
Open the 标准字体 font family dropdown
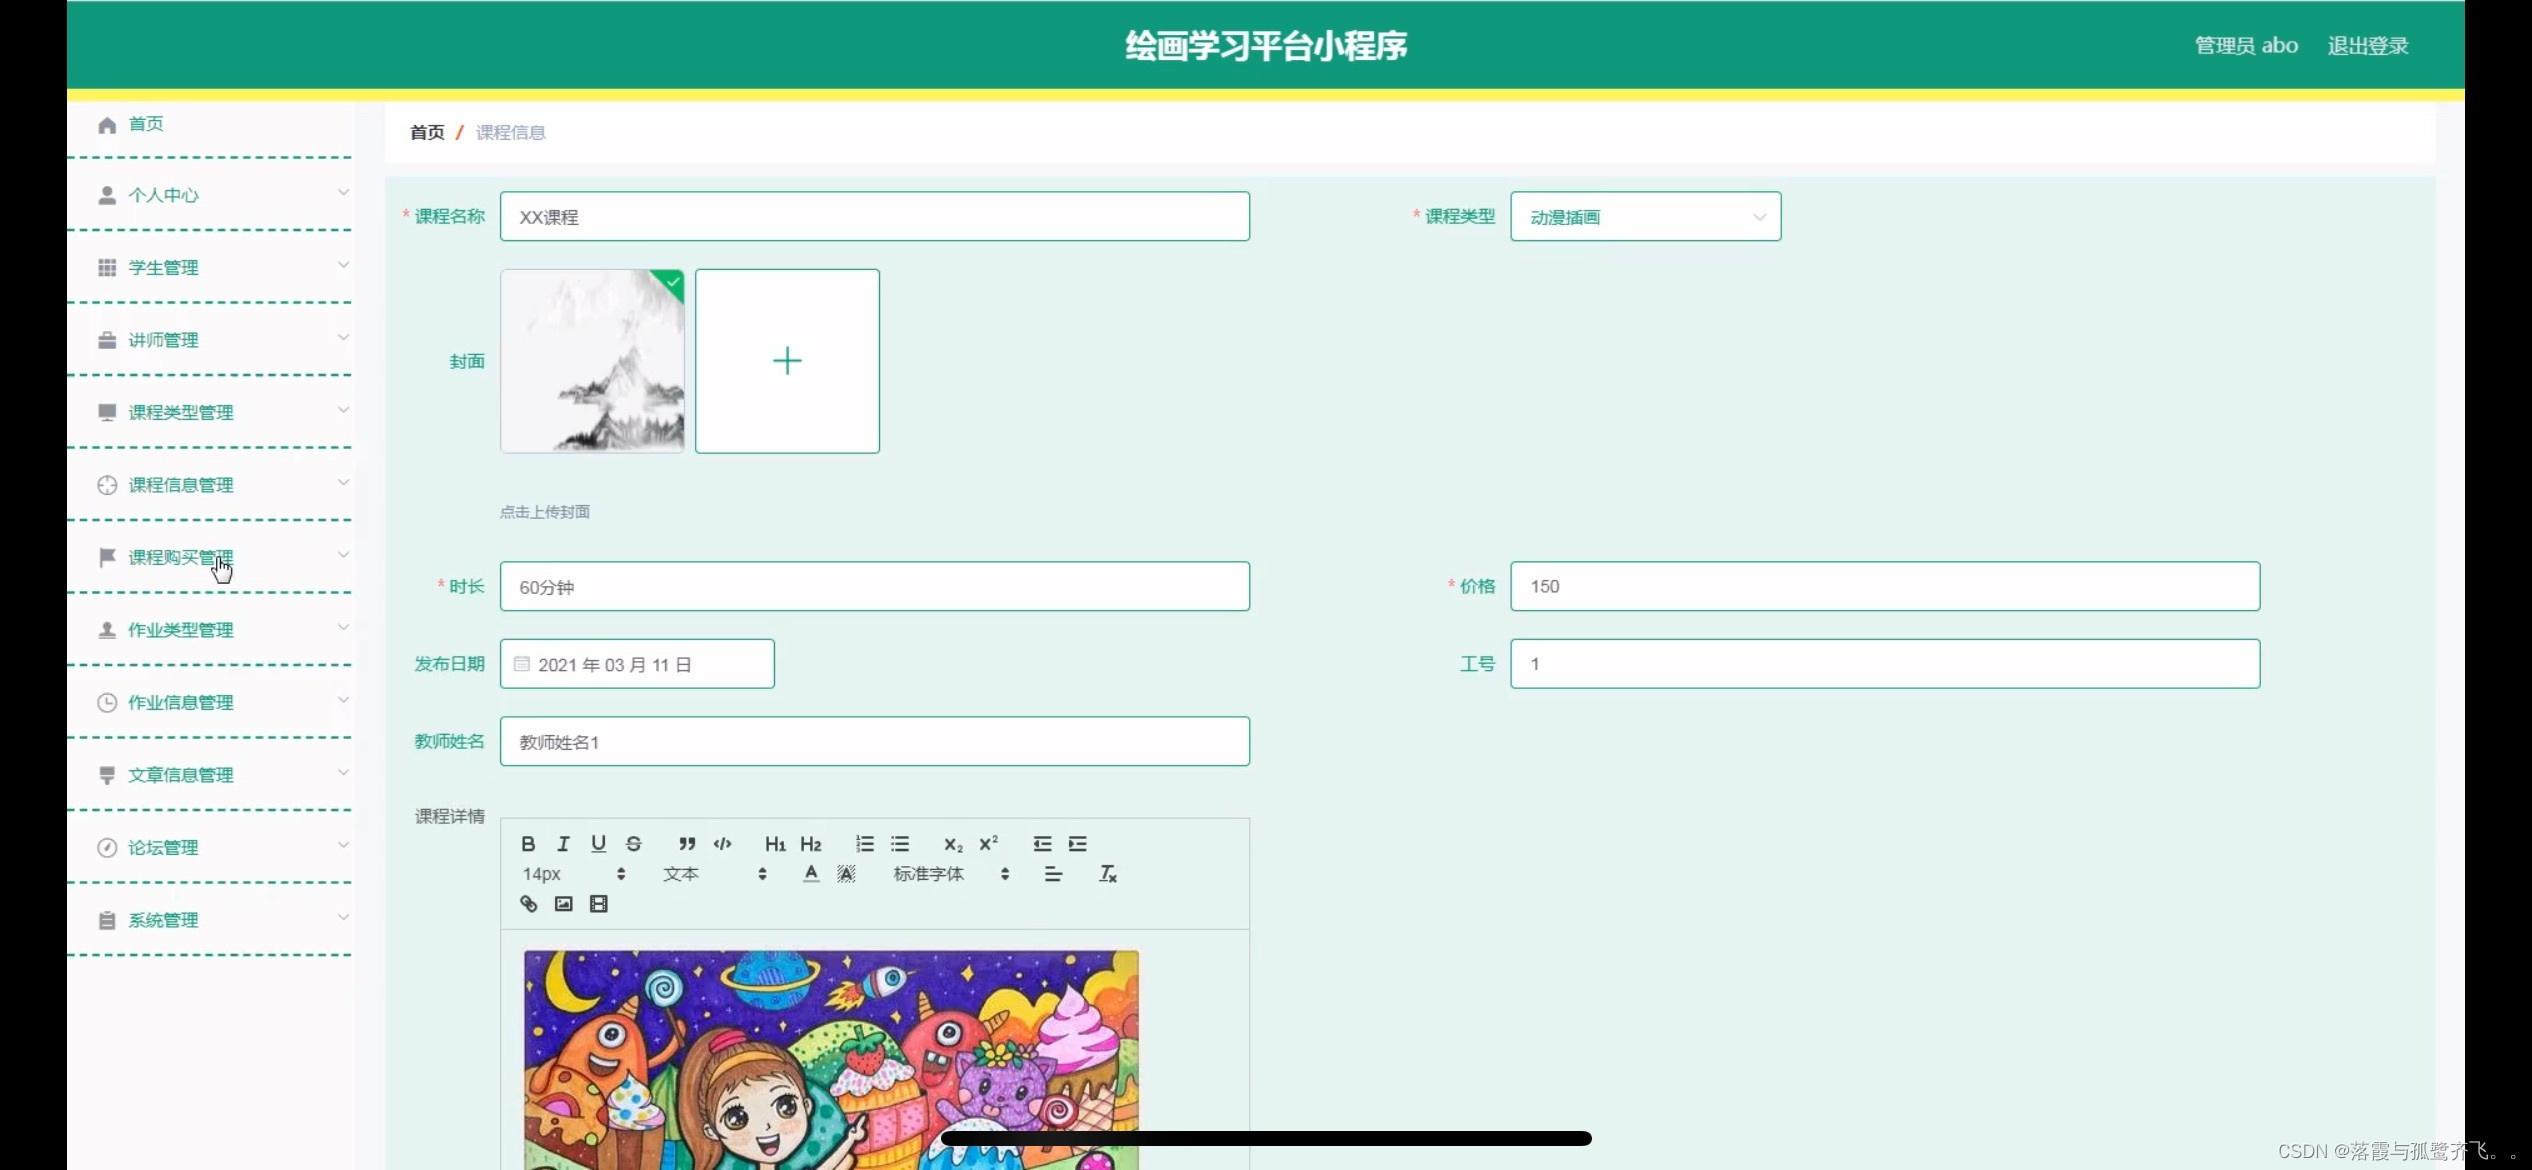pos(951,874)
